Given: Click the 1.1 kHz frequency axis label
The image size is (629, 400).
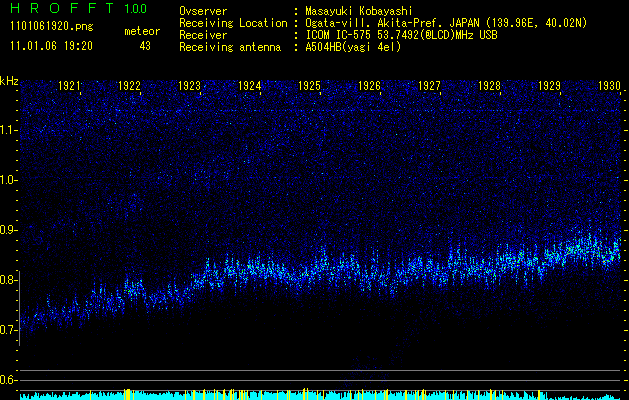Looking at the screenshot, I should click(7, 130).
